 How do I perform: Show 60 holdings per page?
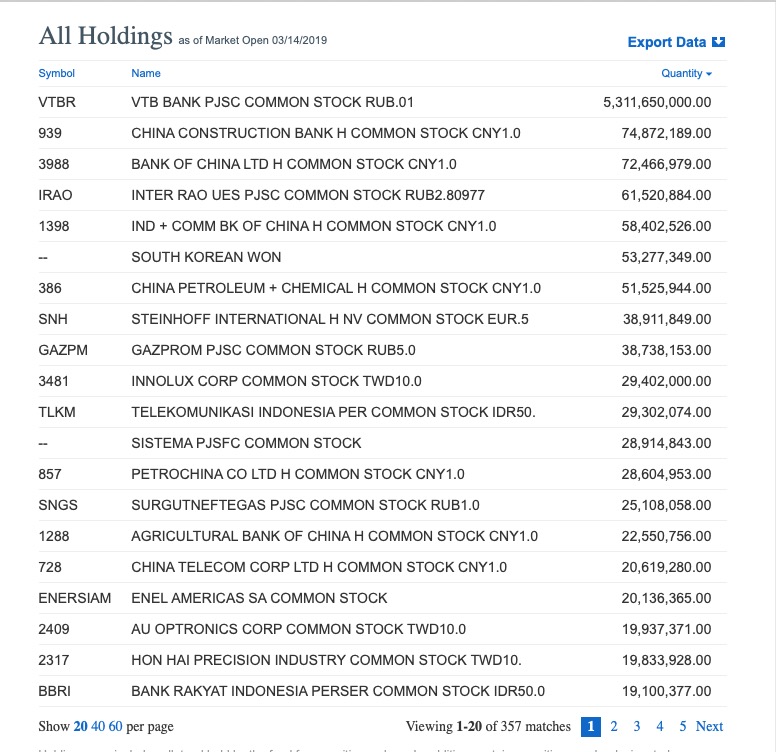click(x=117, y=727)
